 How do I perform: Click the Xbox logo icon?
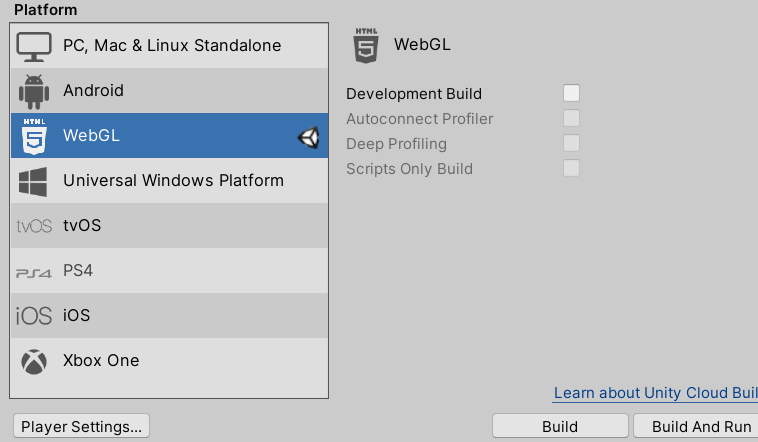point(34,362)
